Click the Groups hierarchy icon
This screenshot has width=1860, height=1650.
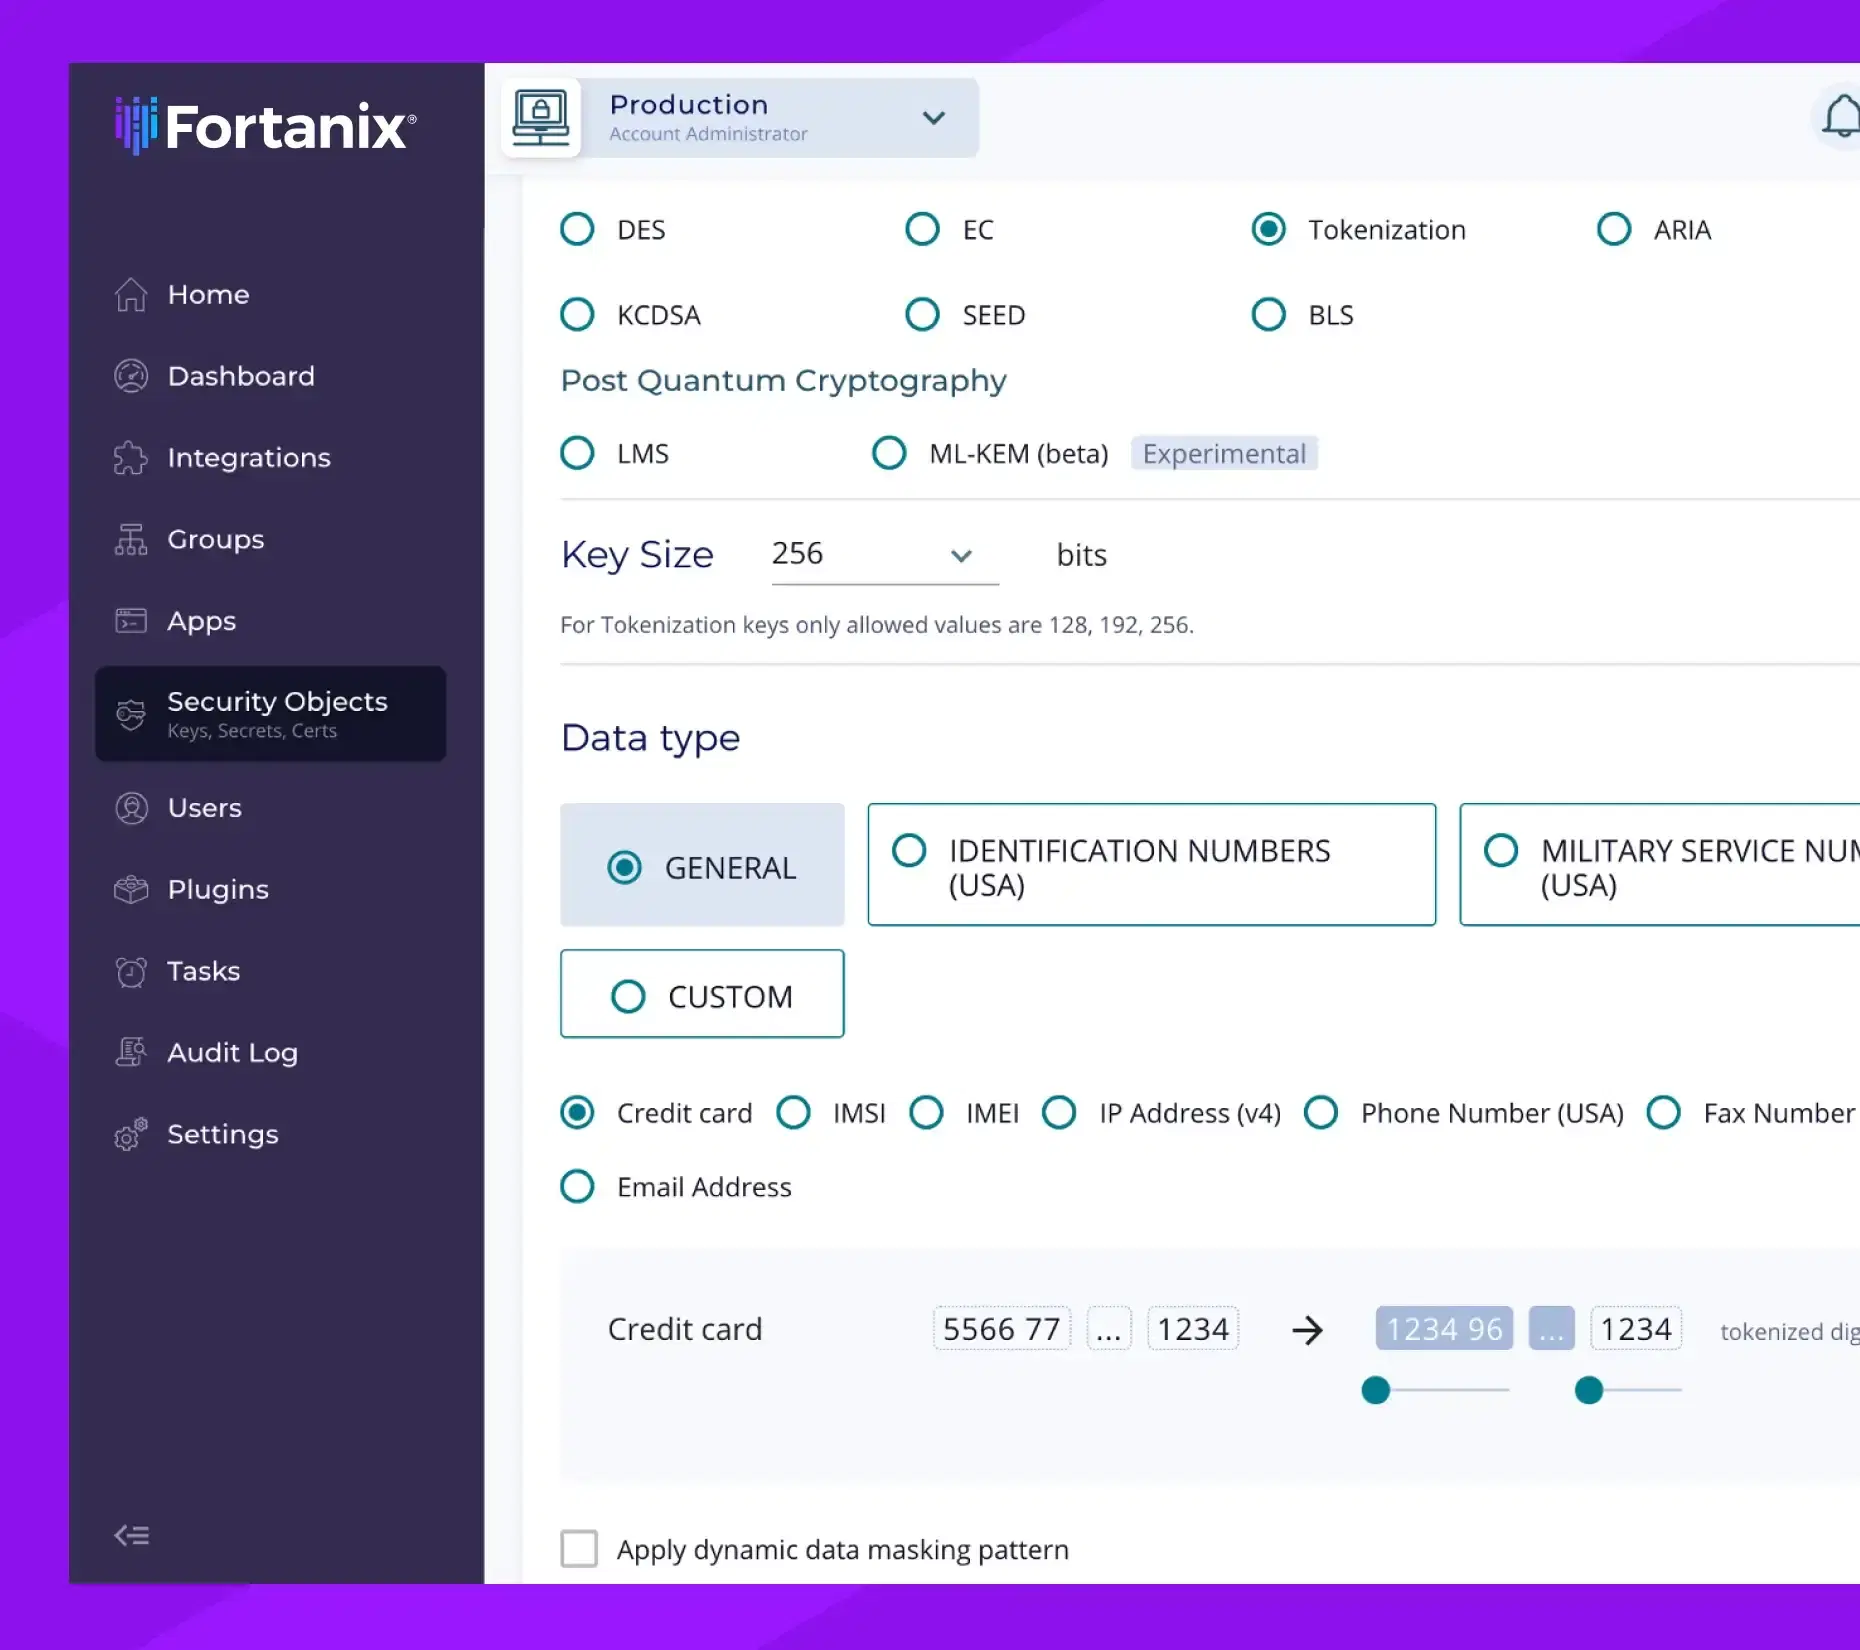pos(131,539)
